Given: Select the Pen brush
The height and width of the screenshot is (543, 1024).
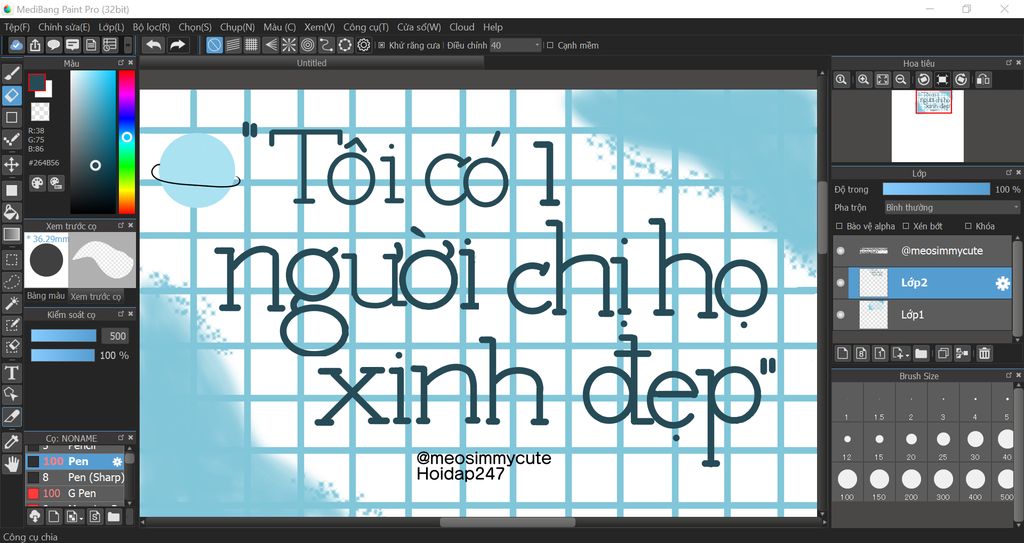Looking at the screenshot, I should [74, 461].
